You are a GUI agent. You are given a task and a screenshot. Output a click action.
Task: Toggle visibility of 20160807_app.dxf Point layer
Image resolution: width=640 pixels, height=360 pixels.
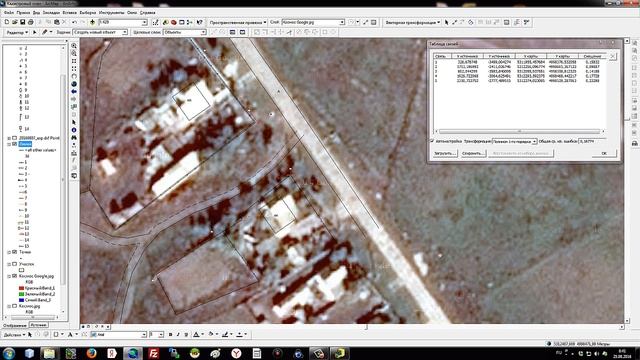[x=15, y=138]
